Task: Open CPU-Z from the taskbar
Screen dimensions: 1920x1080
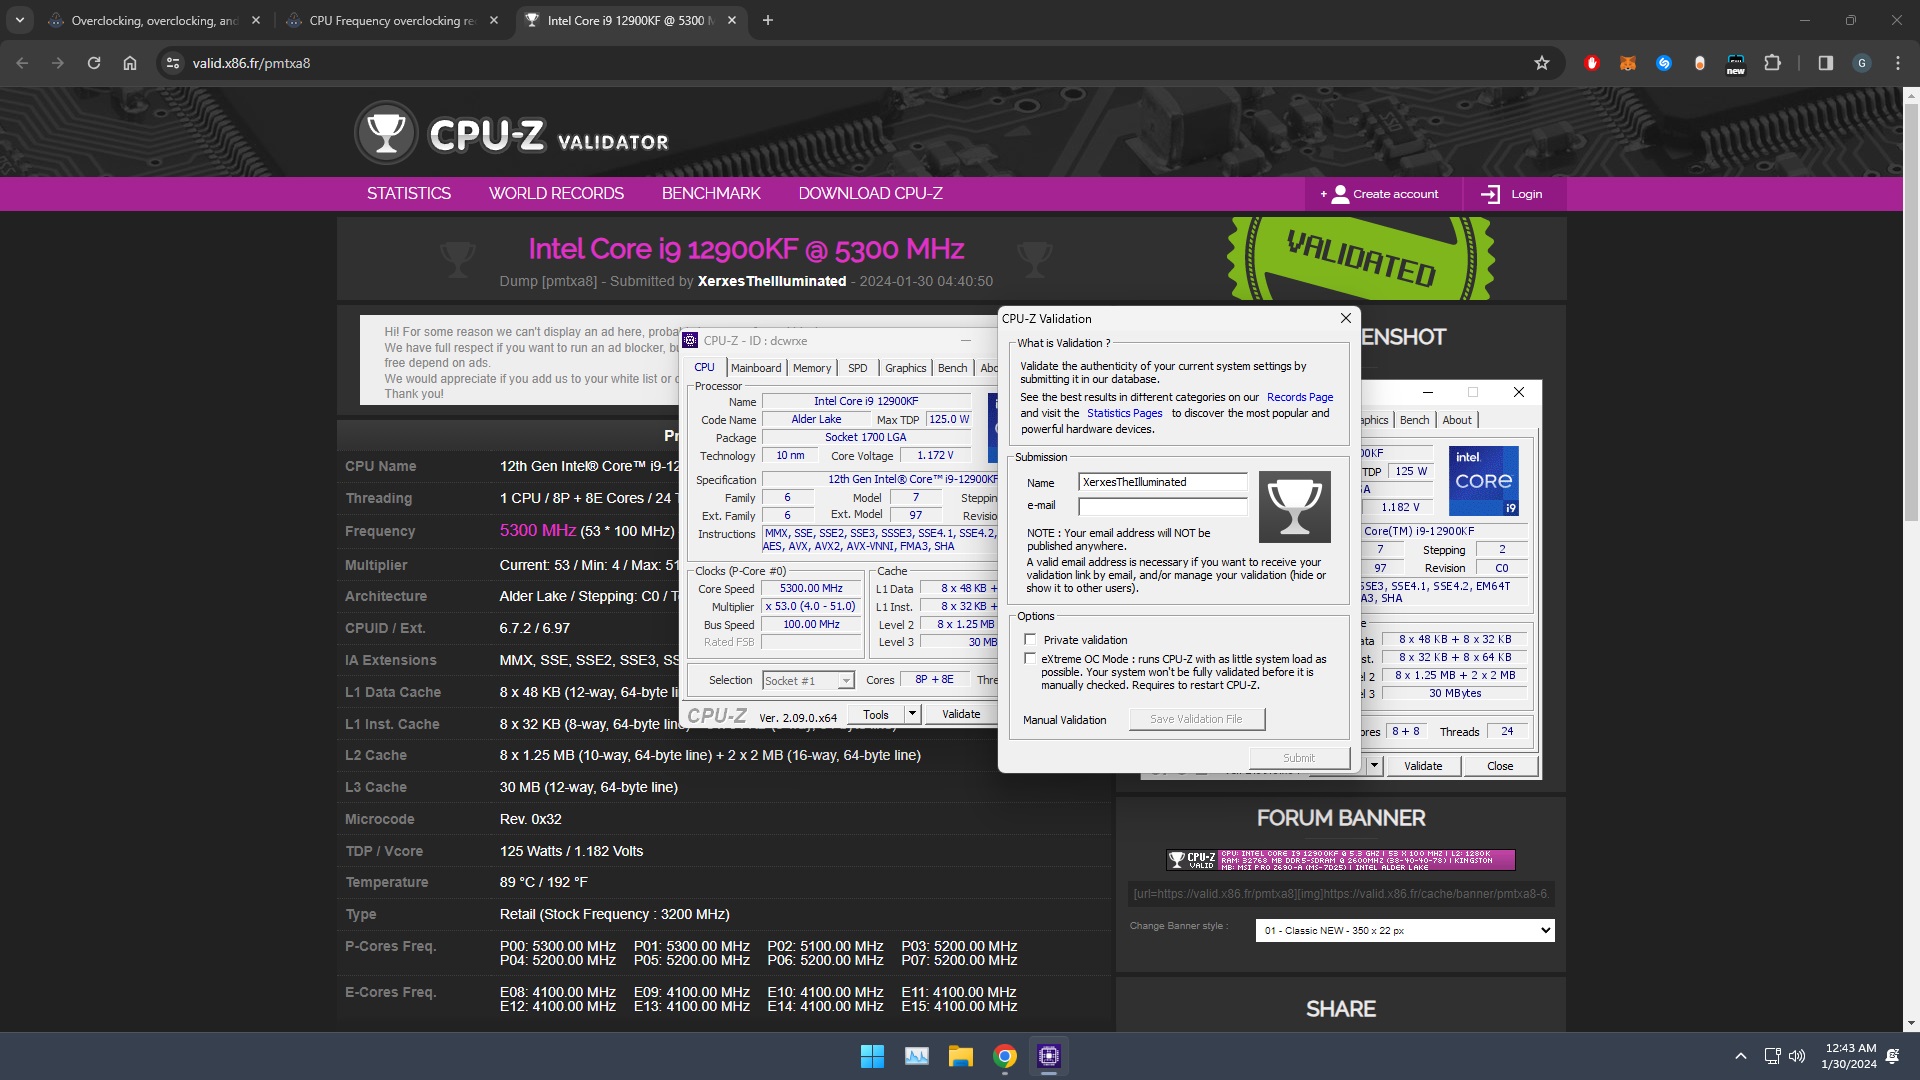Action: tap(1049, 1056)
